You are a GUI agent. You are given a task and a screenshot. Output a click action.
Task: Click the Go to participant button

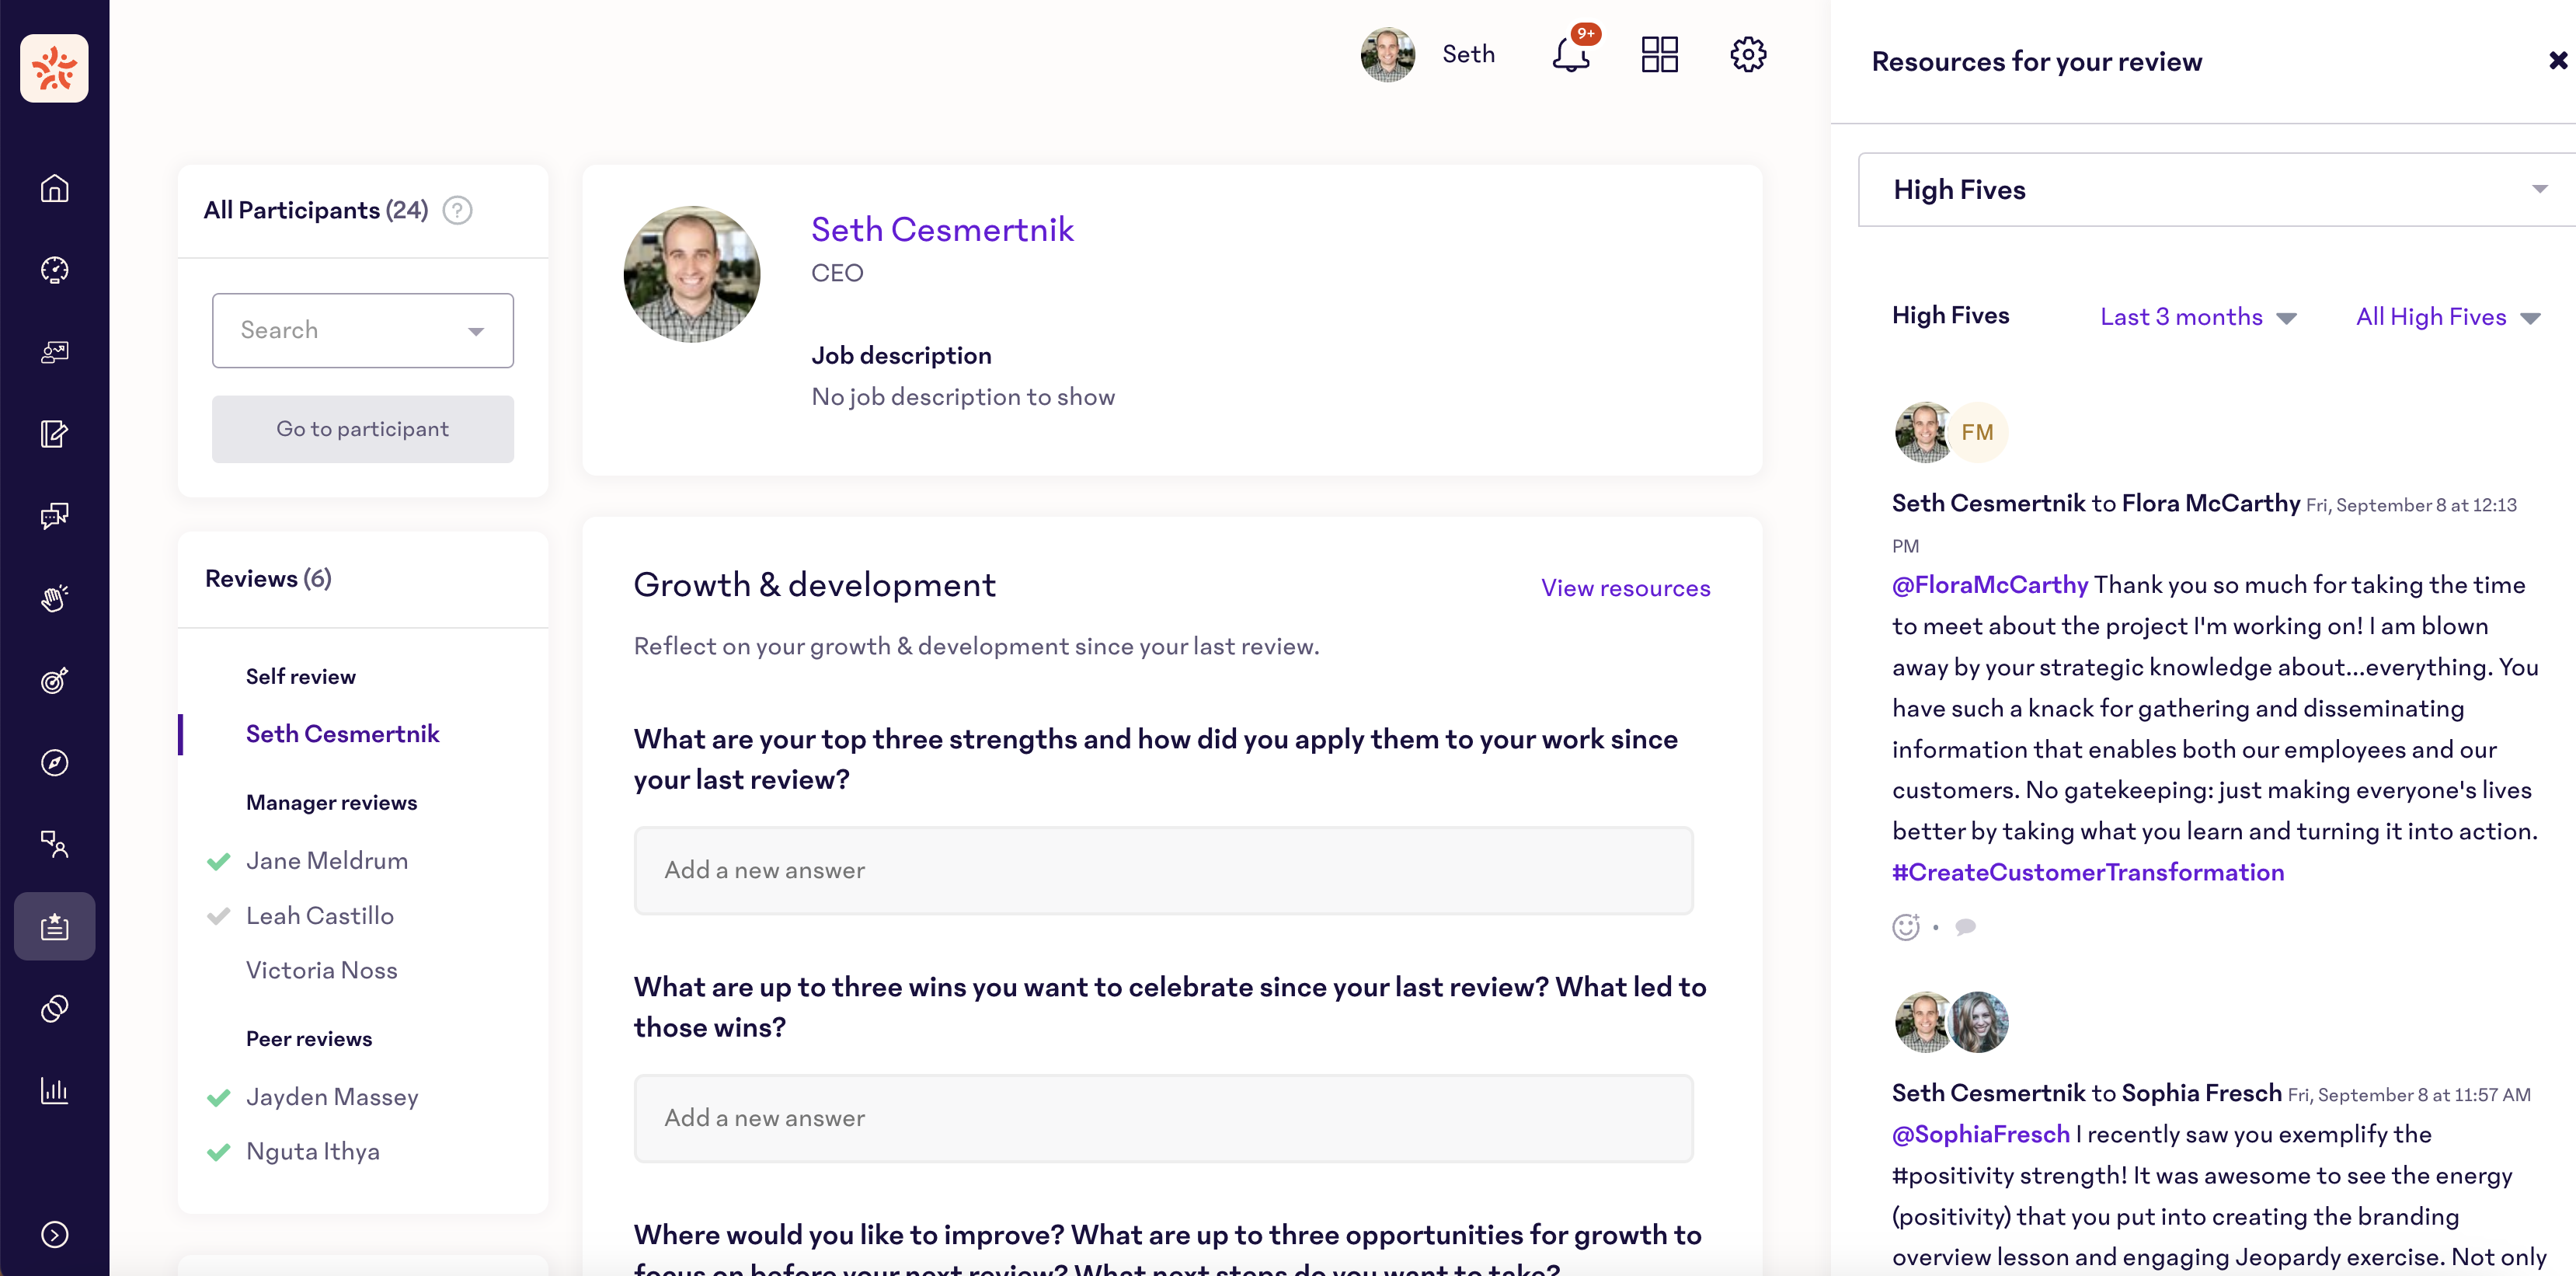pyautogui.click(x=362, y=429)
